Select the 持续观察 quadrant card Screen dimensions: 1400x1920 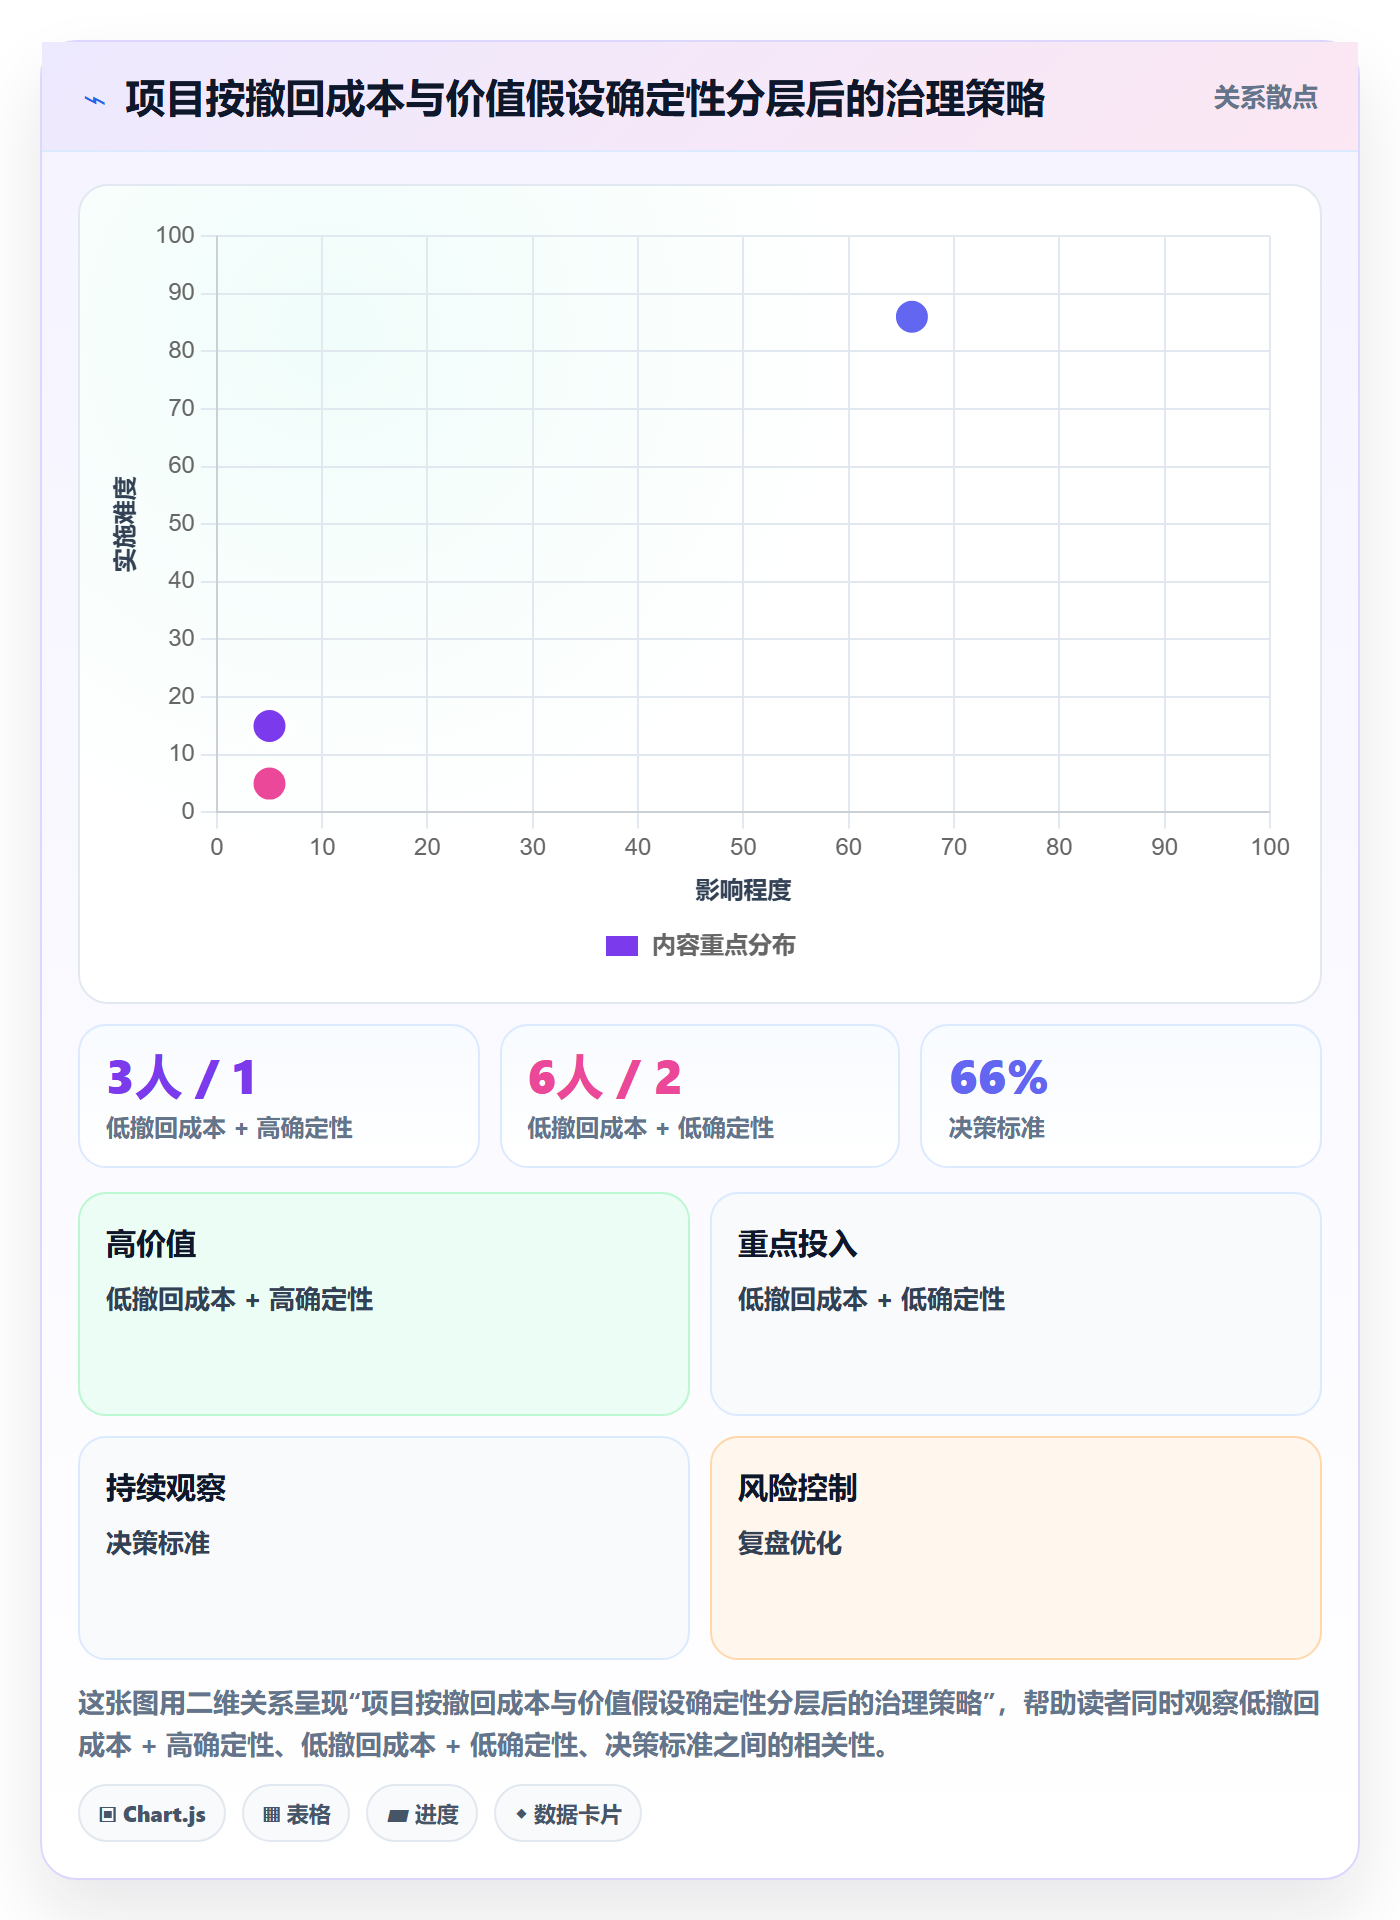pos(384,1548)
